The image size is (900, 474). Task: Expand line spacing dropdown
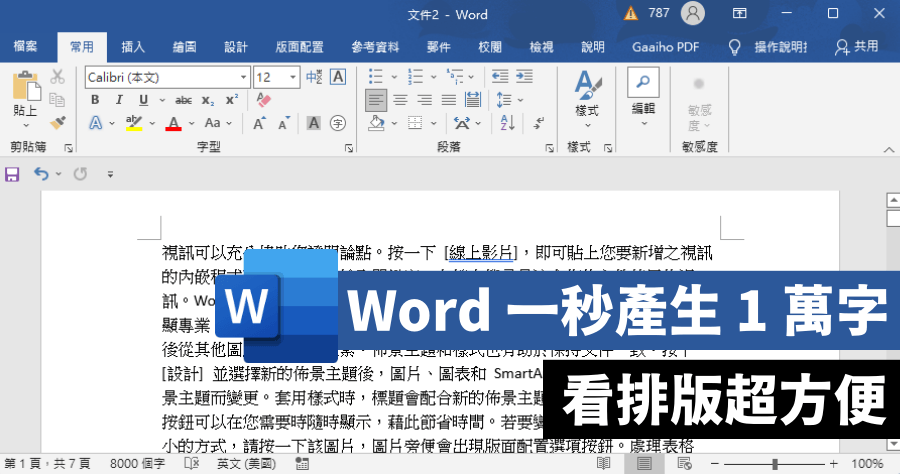pos(521,100)
